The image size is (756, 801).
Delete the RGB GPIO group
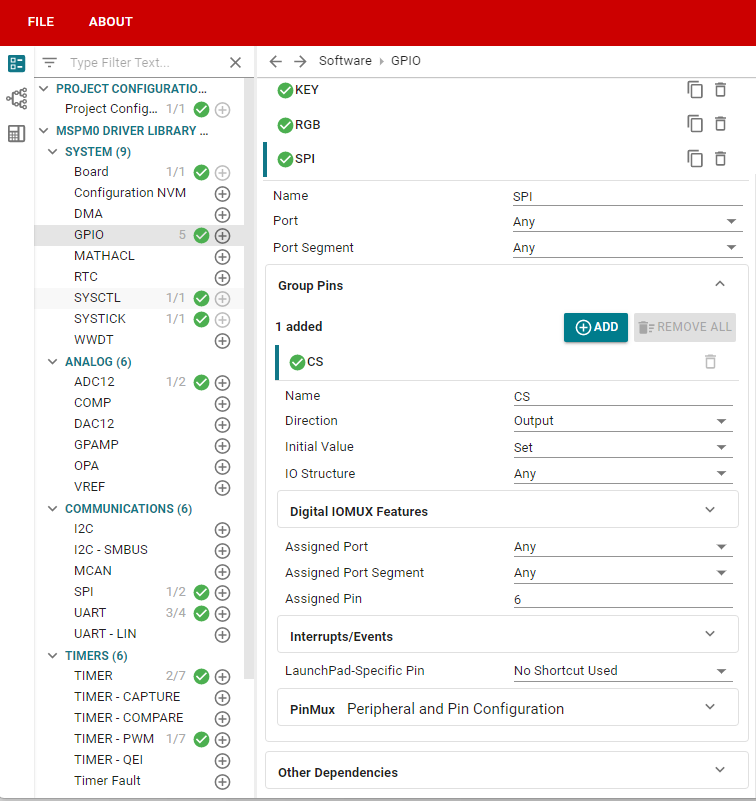pyautogui.click(x=720, y=124)
